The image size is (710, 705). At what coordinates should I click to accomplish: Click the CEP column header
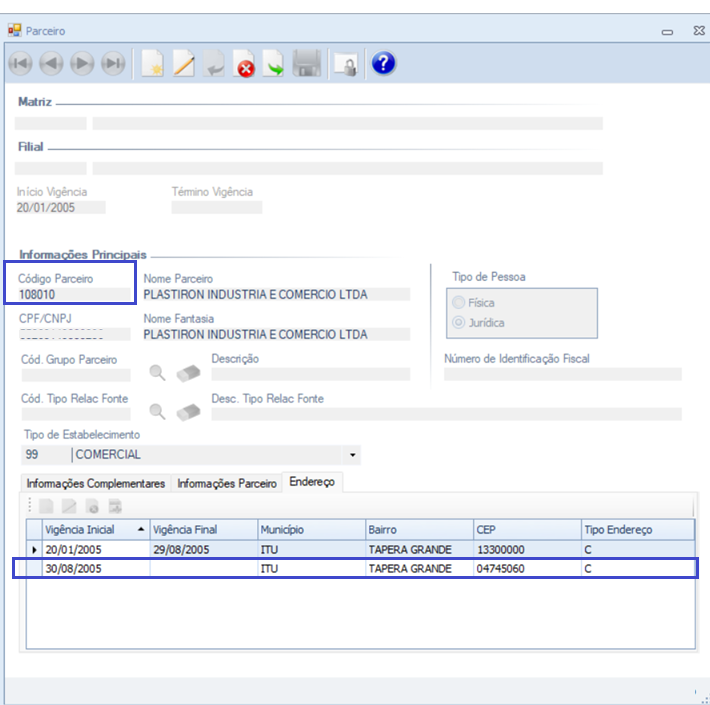[x=525, y=529]
